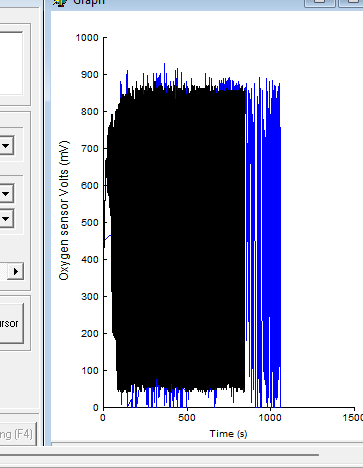Click the 900 label on voltage axis
The width and height of the screenshot is (363, 468).
90,75
